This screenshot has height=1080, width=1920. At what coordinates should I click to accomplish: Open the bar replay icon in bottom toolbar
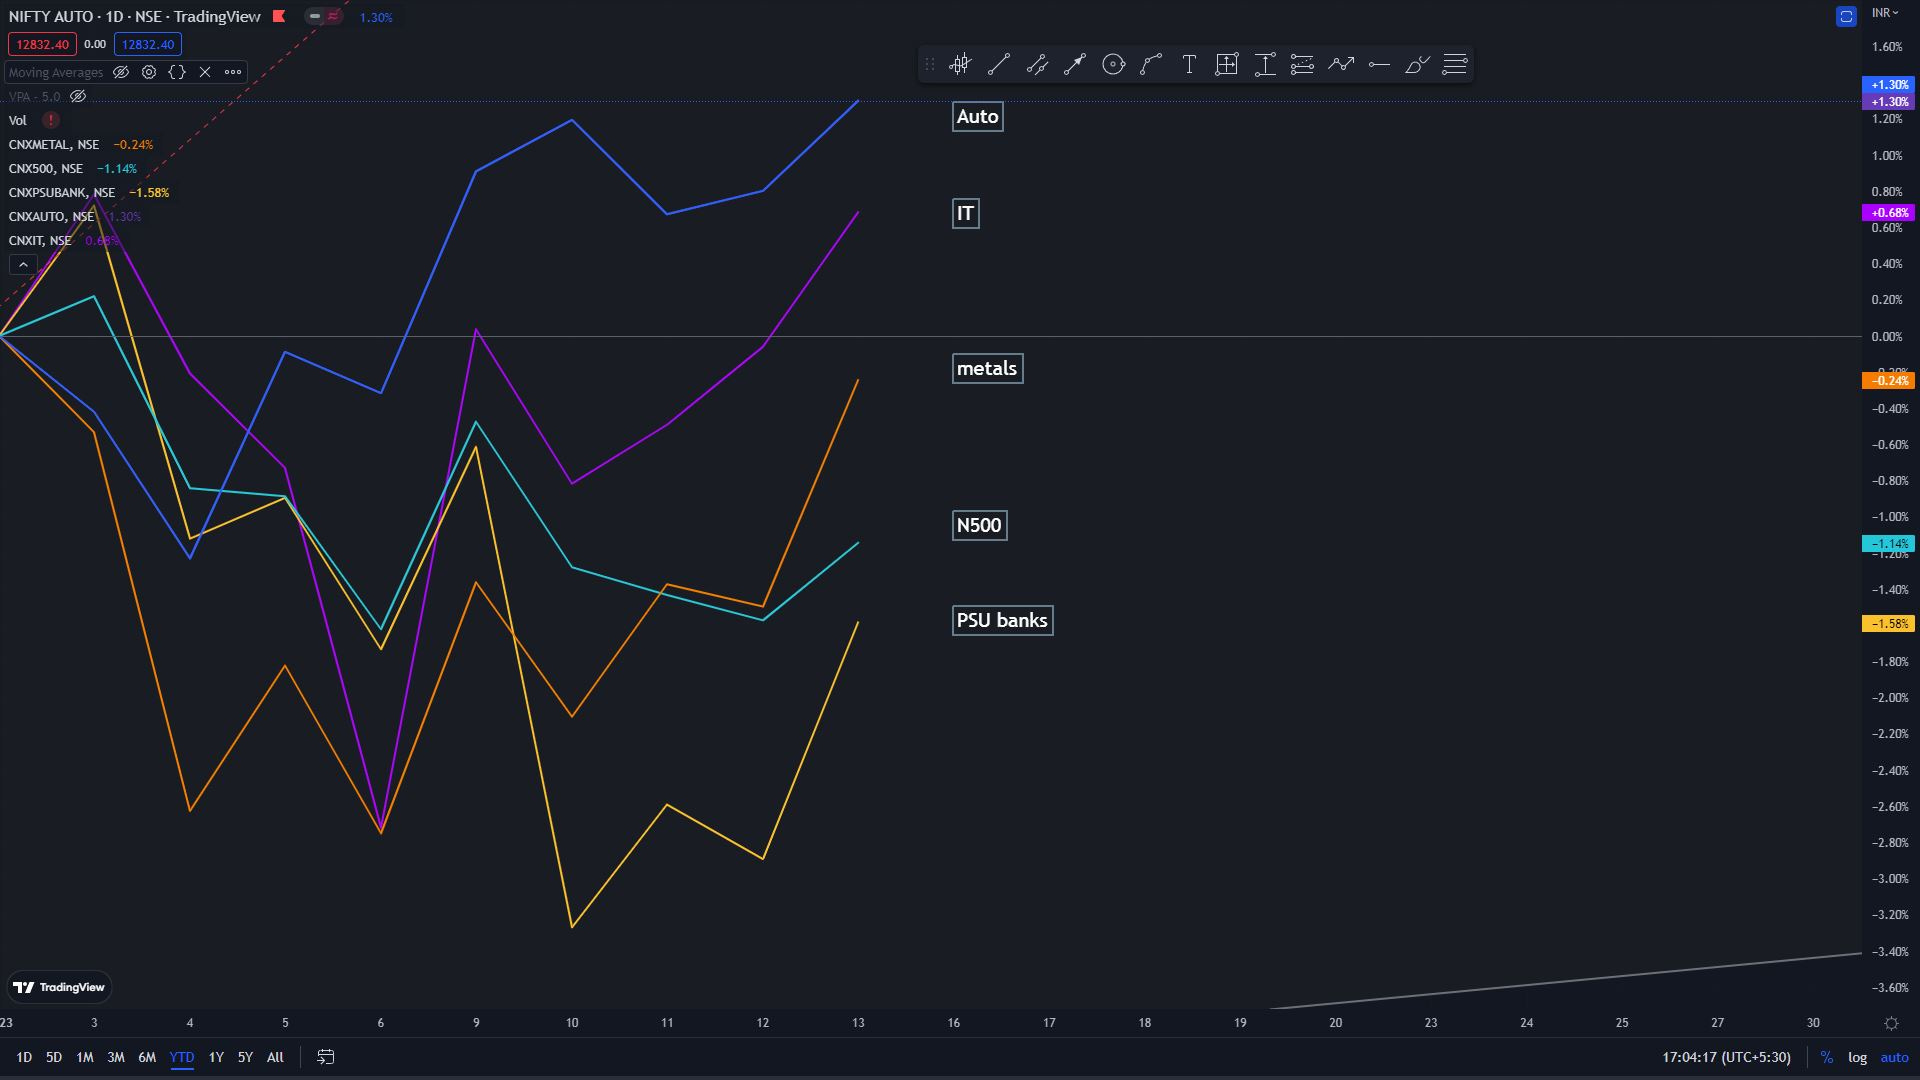[x=325, y=1057]
